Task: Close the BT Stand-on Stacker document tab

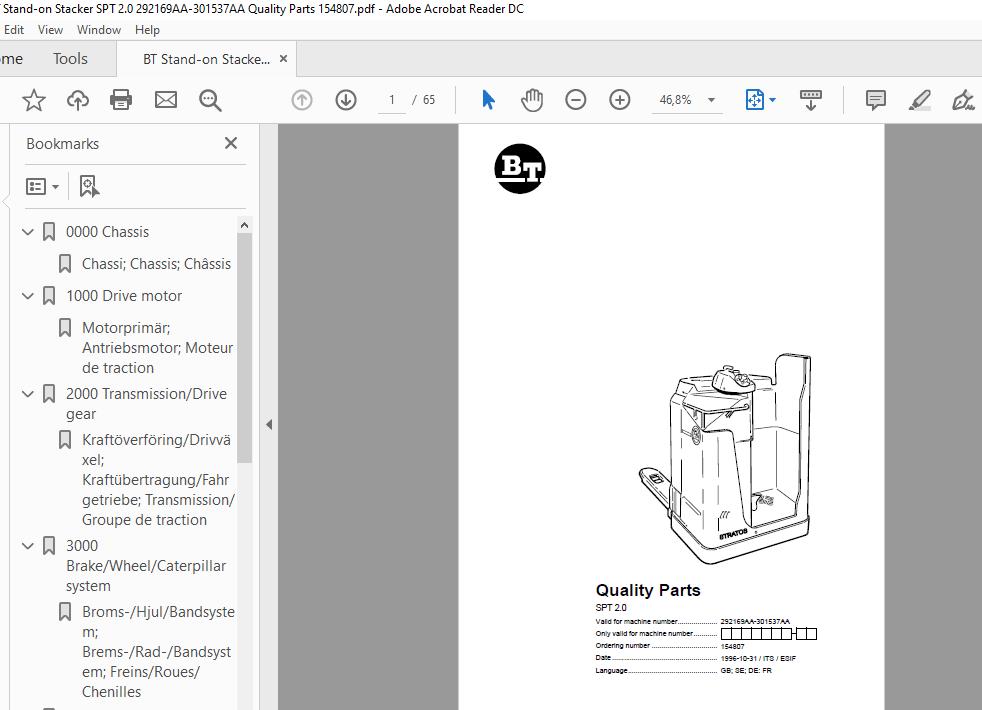Action: click(283, 59)
